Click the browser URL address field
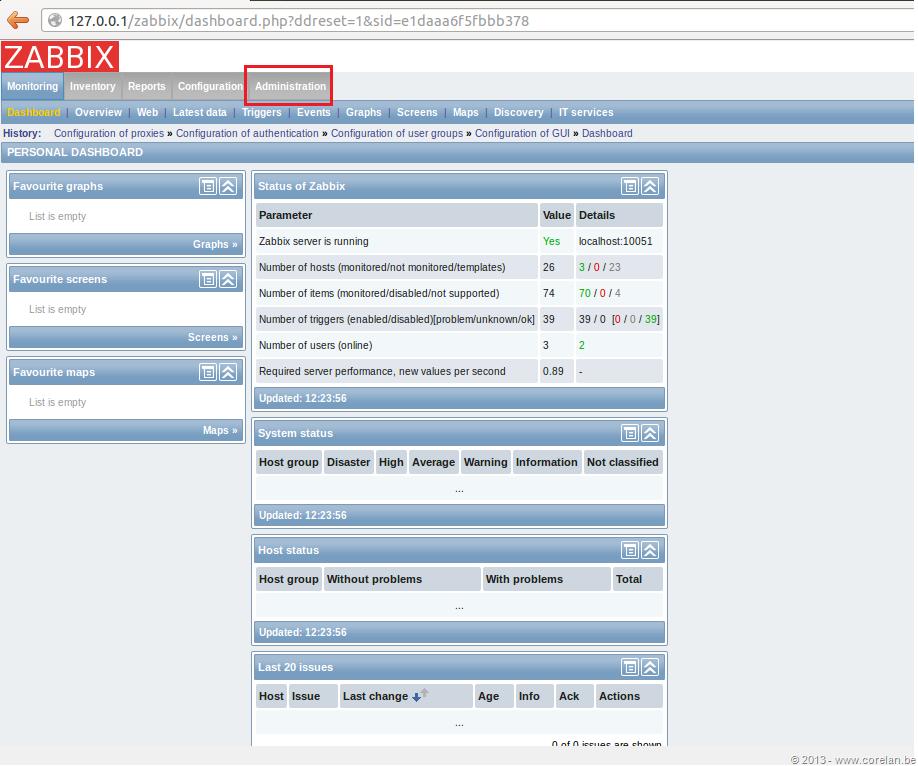The width and height of the screenshot is (918, 766). click(x=477, y=20)
